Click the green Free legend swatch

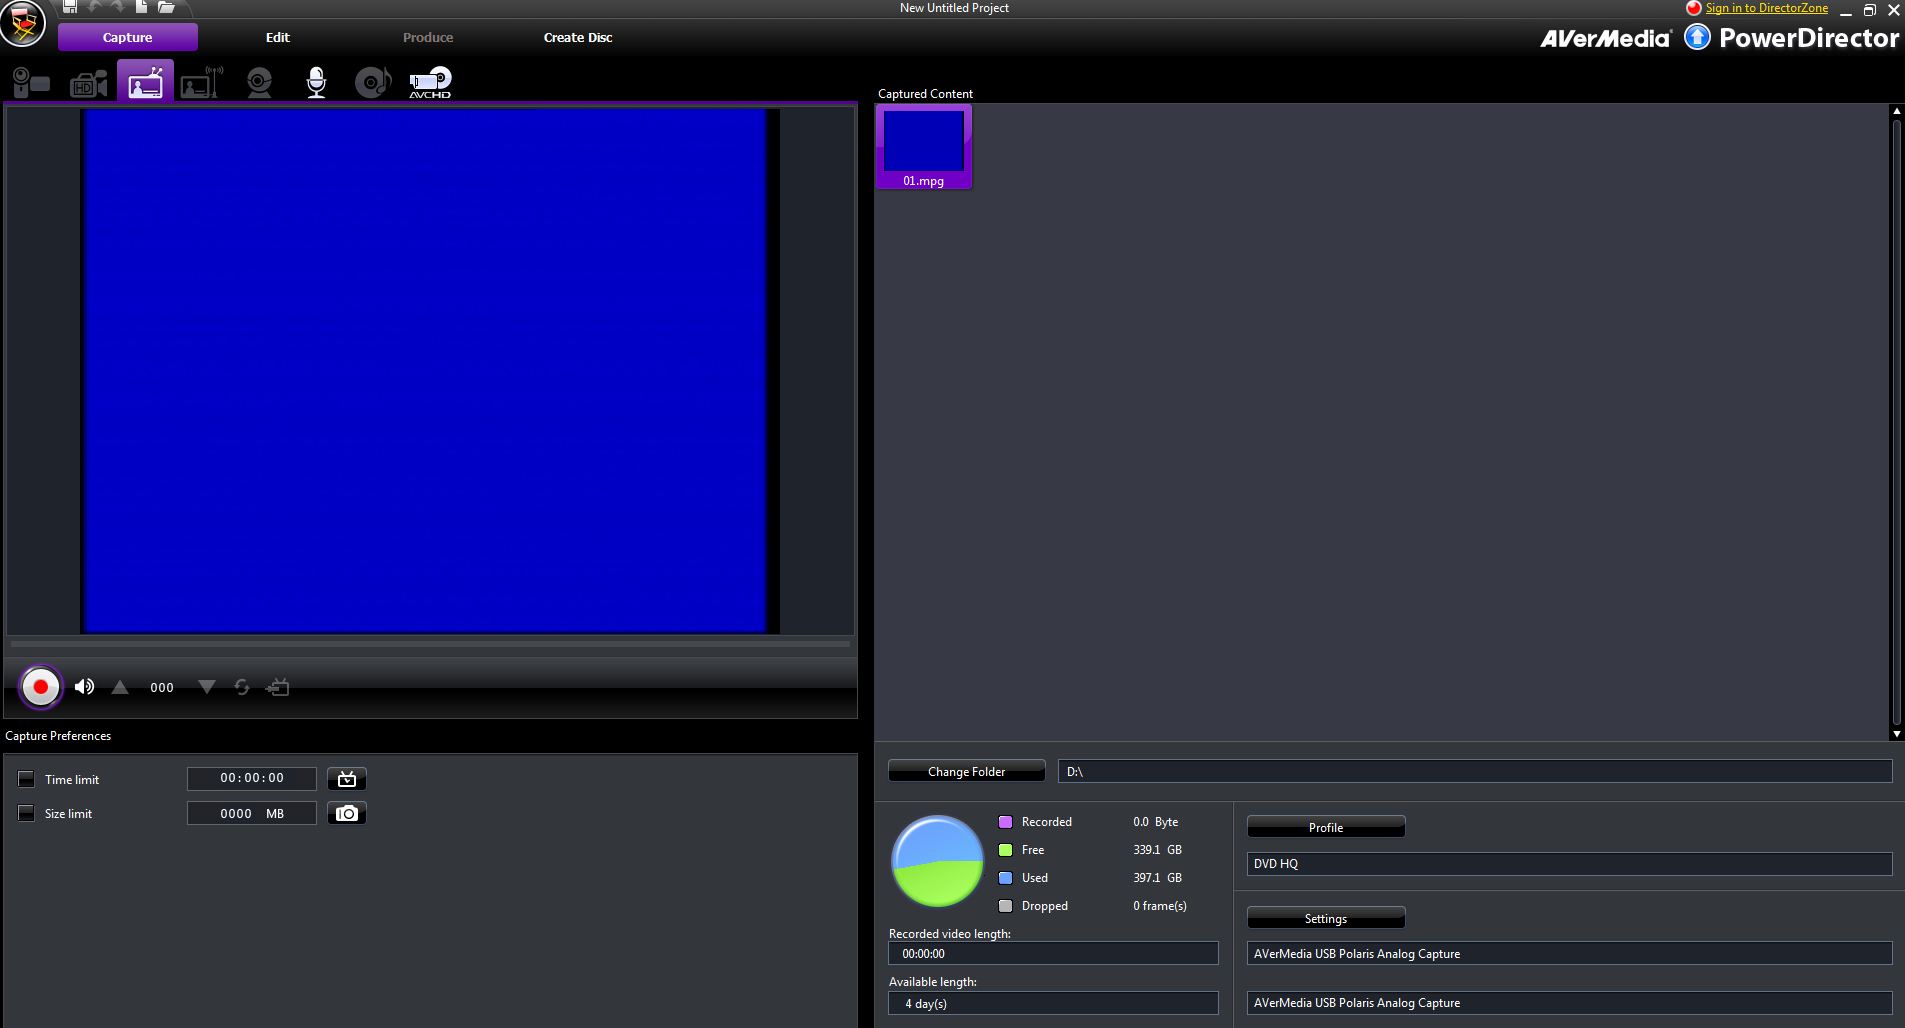(x=1006, y=850)
